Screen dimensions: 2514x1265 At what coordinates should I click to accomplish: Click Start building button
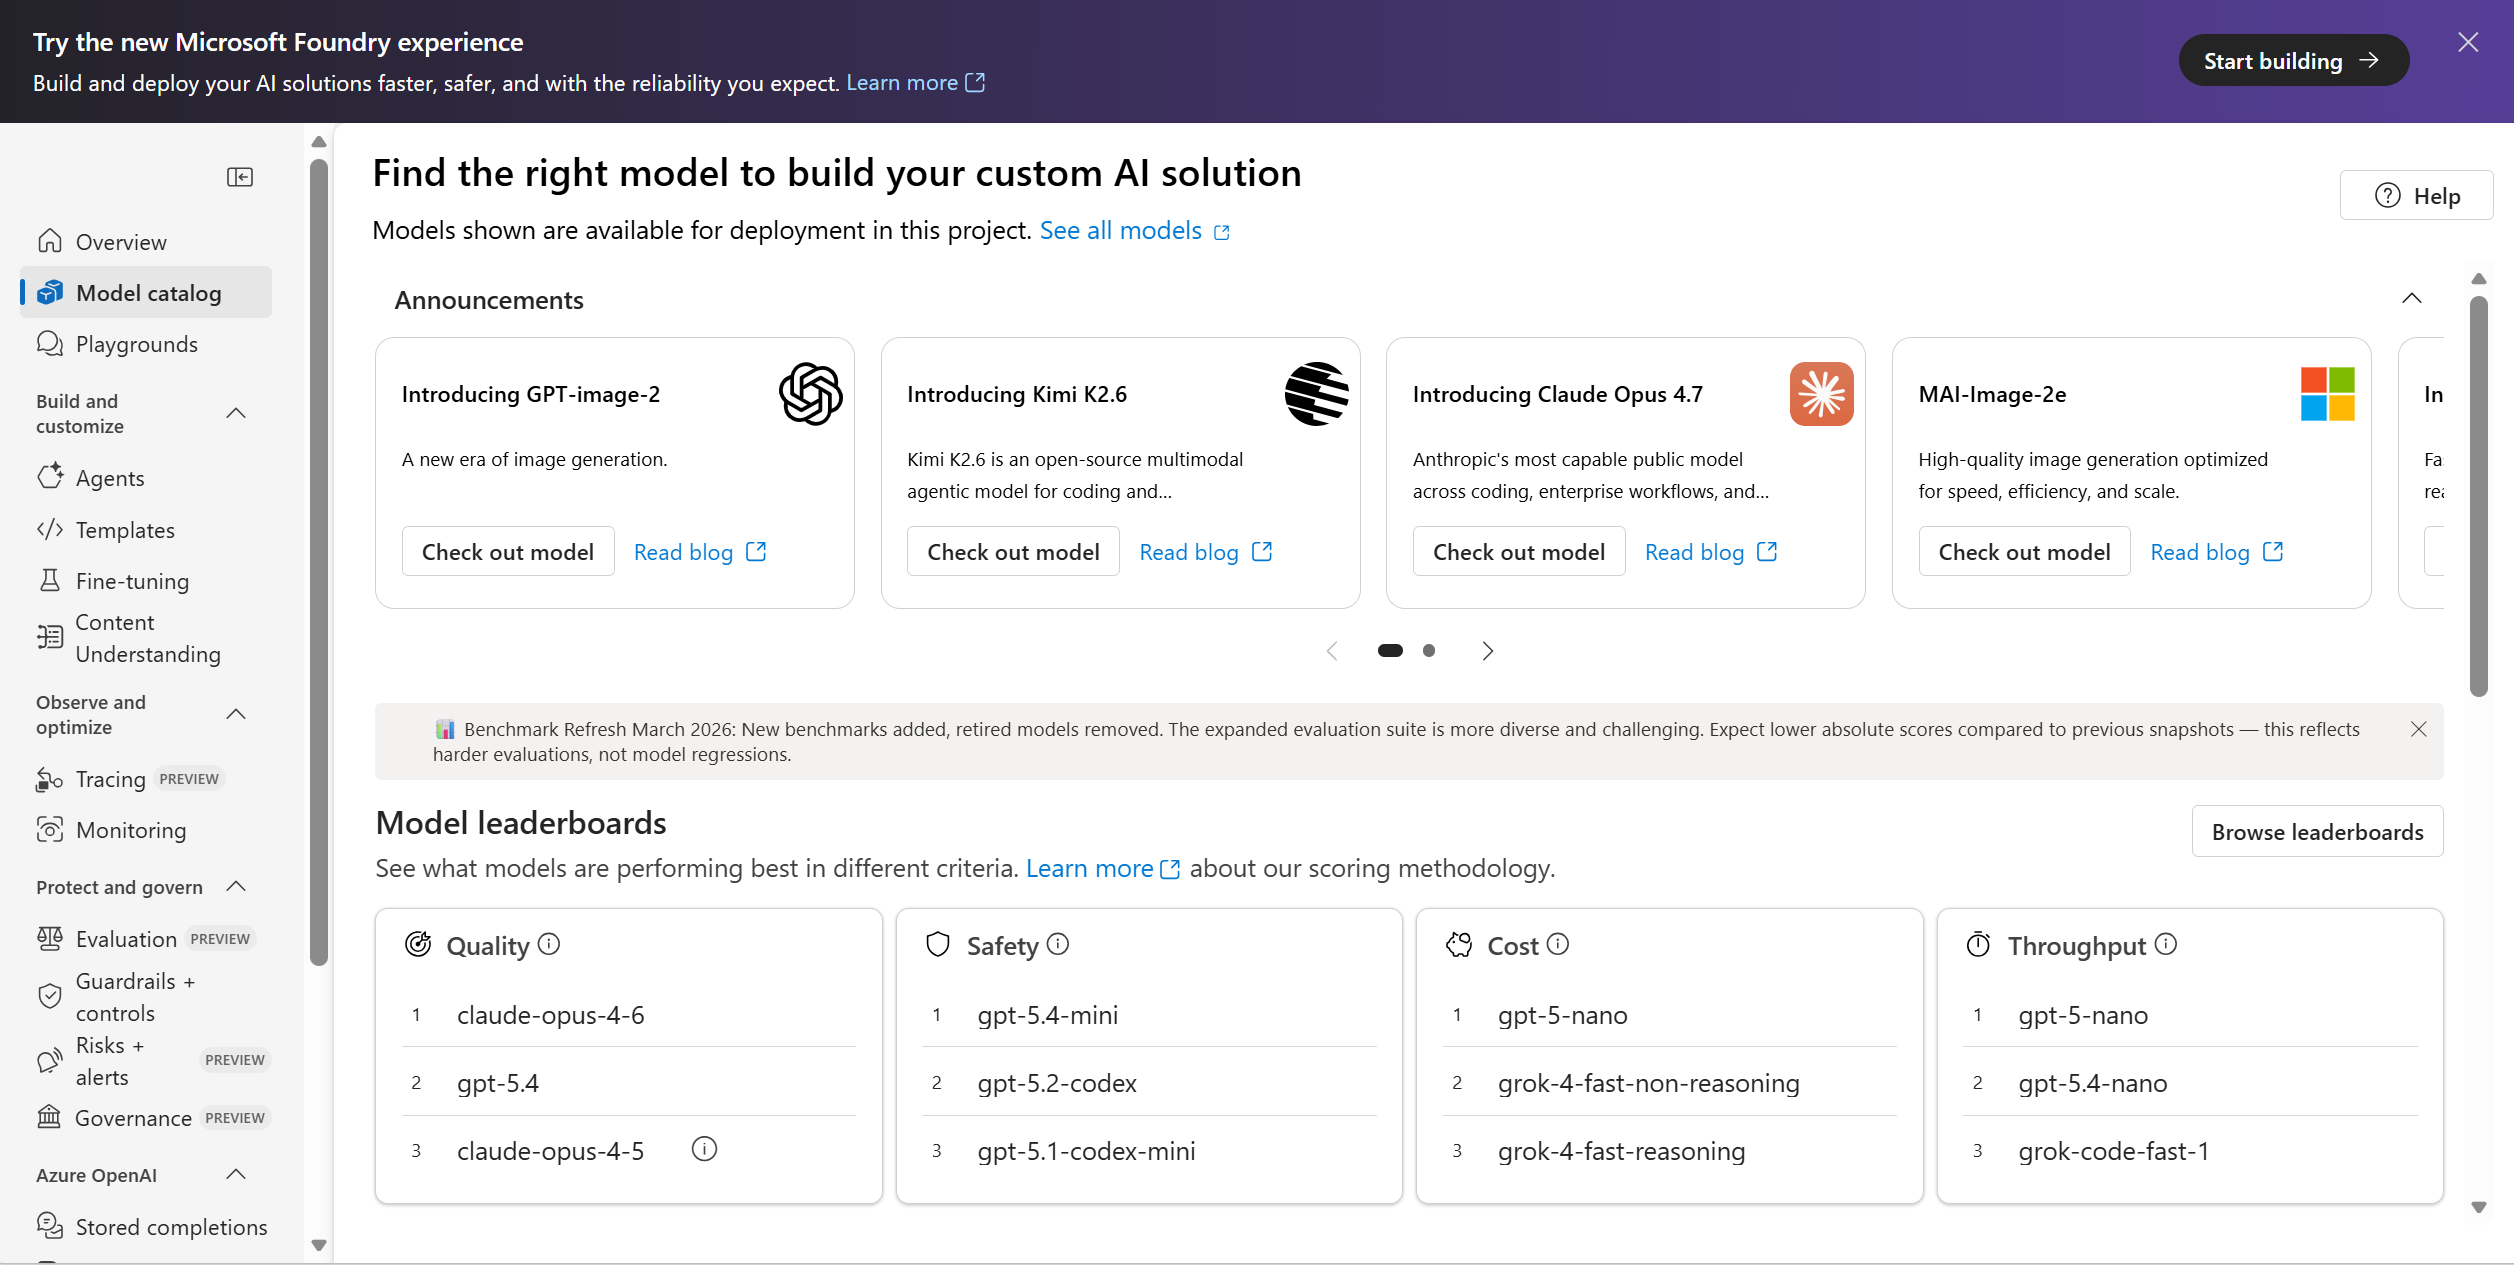coord(2293,60)
